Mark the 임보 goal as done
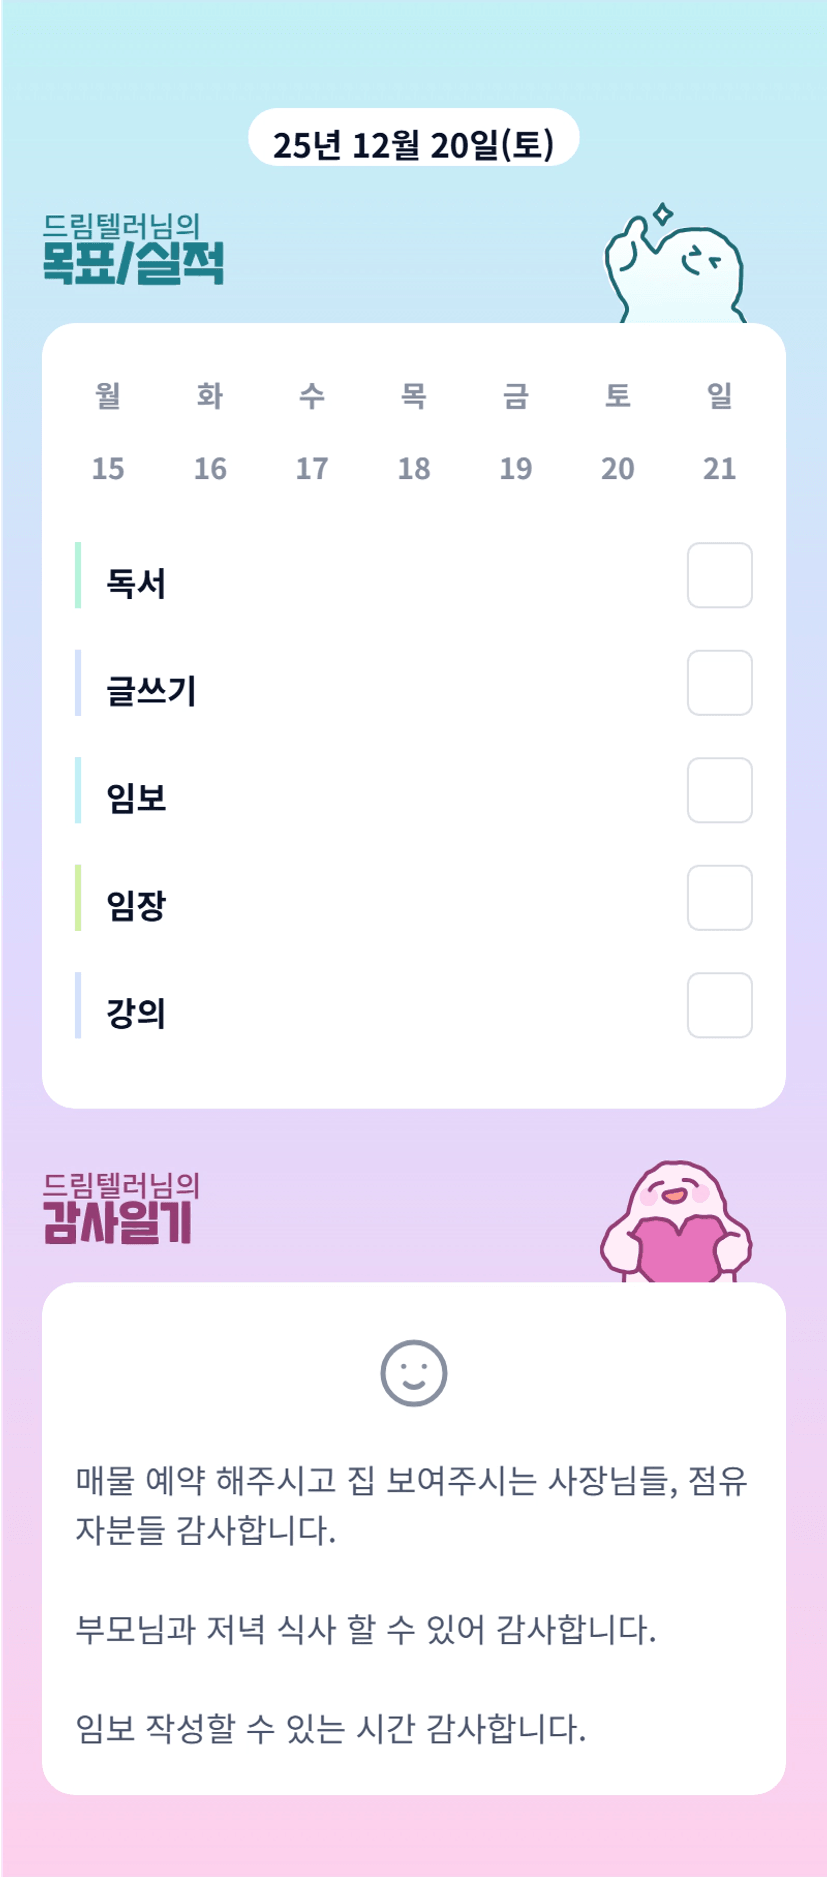The height and width of the screenshot is (1877, 827). point(719,790)
